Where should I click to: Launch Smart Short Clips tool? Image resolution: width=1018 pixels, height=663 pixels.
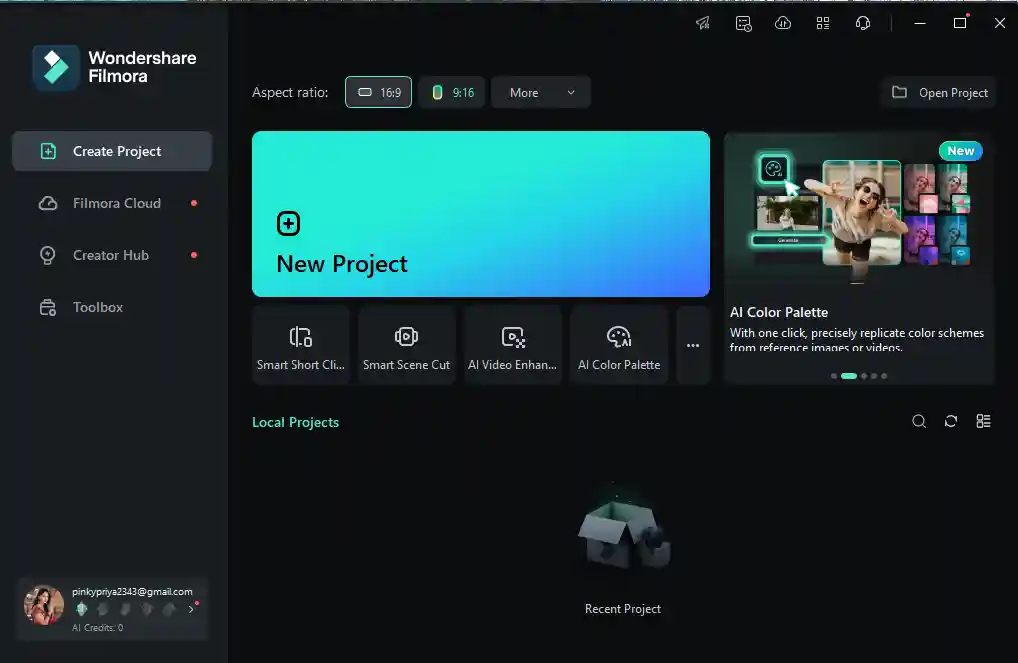coord(301,345)
